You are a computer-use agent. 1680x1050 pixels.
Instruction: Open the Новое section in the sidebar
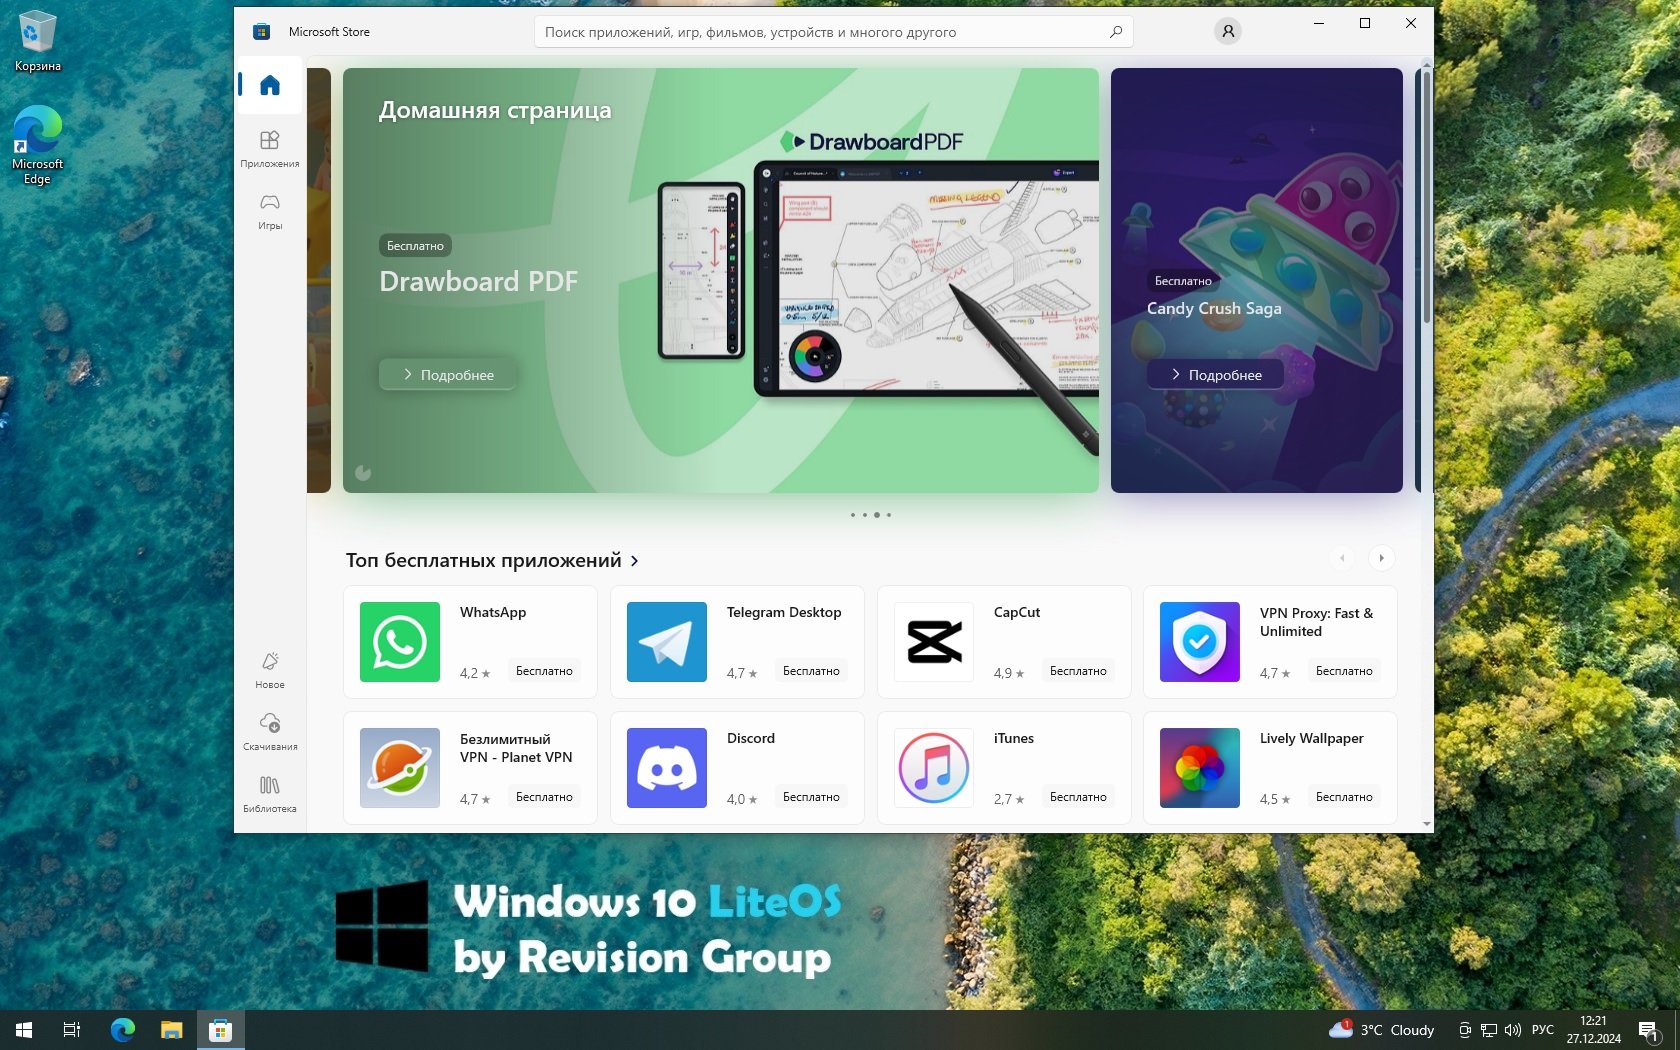tap(270, 670)
